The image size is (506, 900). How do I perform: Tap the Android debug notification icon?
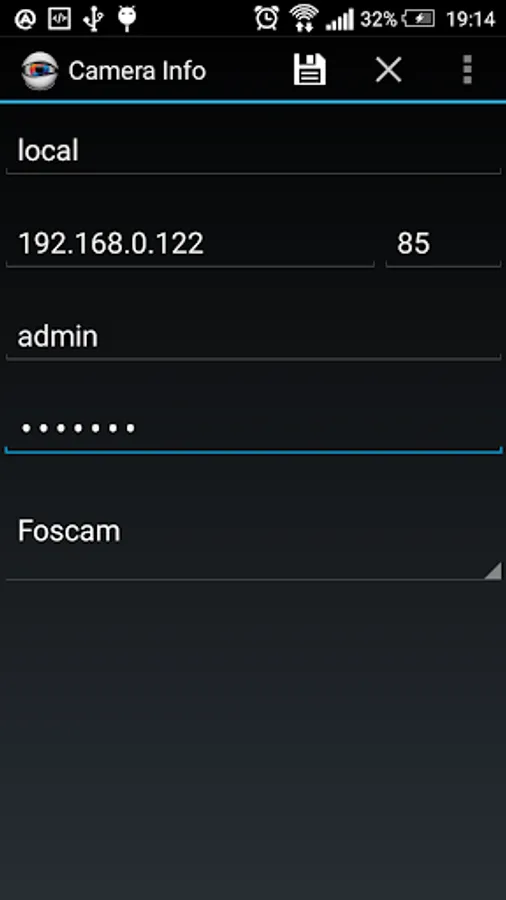point(126,18)
